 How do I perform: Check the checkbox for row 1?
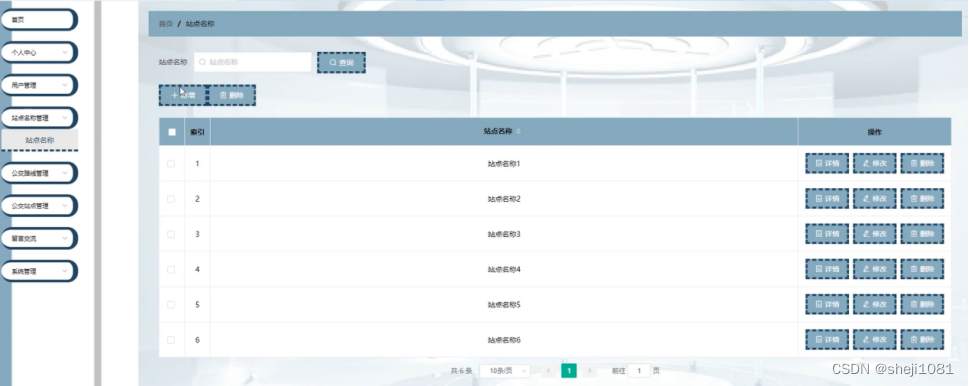pos(171,164)
